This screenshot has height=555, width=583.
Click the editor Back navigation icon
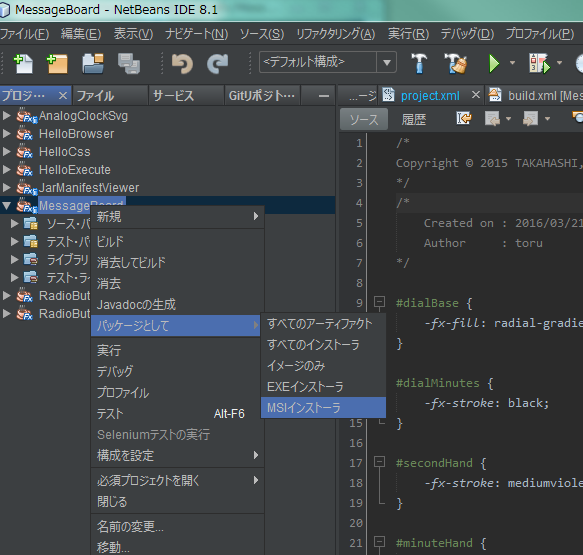pyautogui.click(x=492, y=119)
